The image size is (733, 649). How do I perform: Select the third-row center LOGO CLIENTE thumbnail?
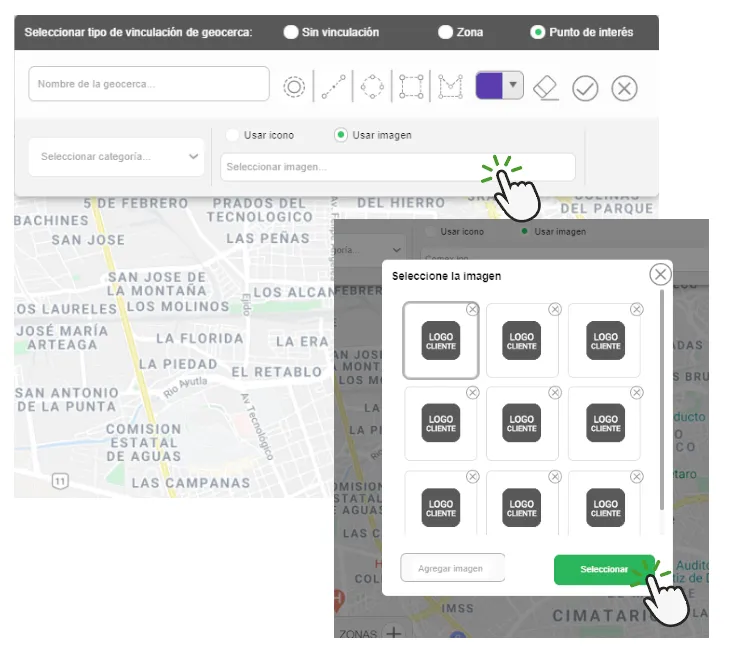click(522, 507)
